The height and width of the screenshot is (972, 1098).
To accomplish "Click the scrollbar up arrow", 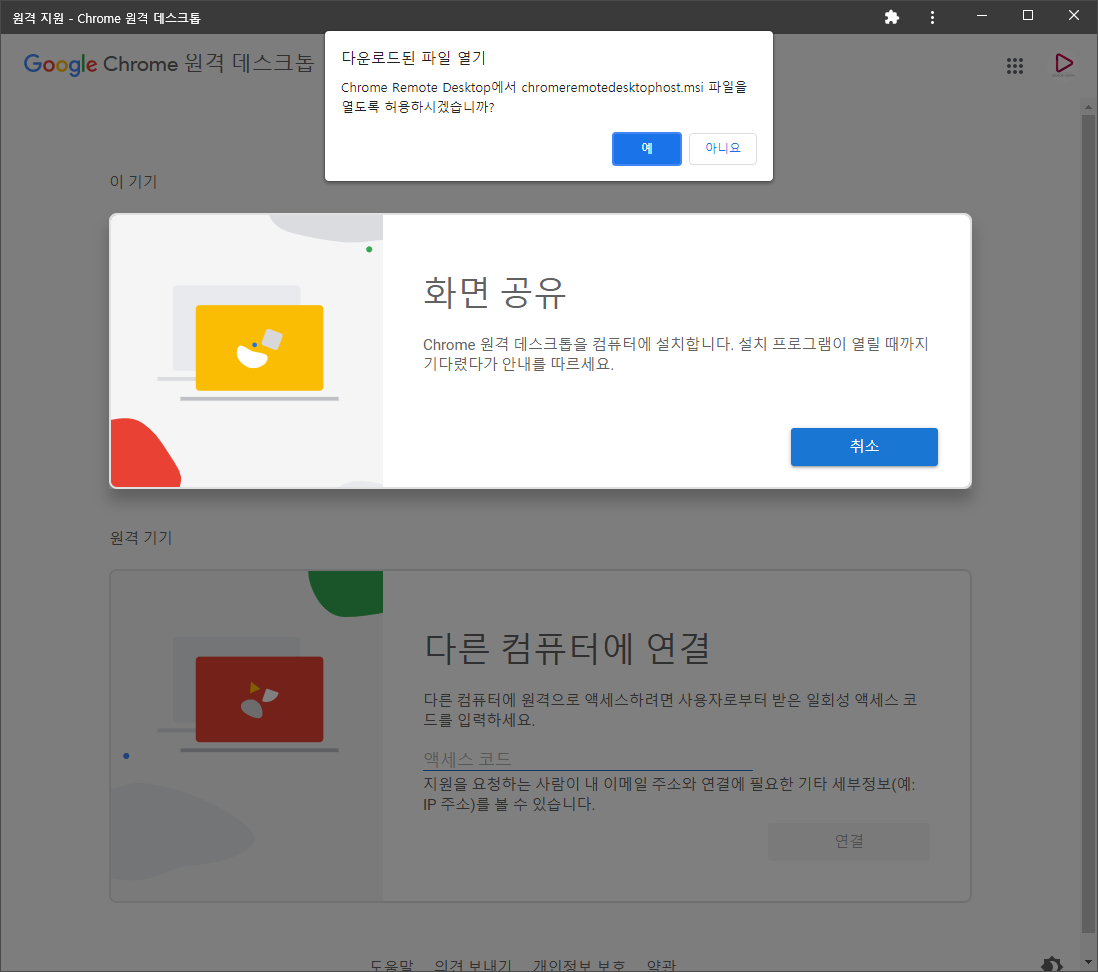I will pos(1087,107).
